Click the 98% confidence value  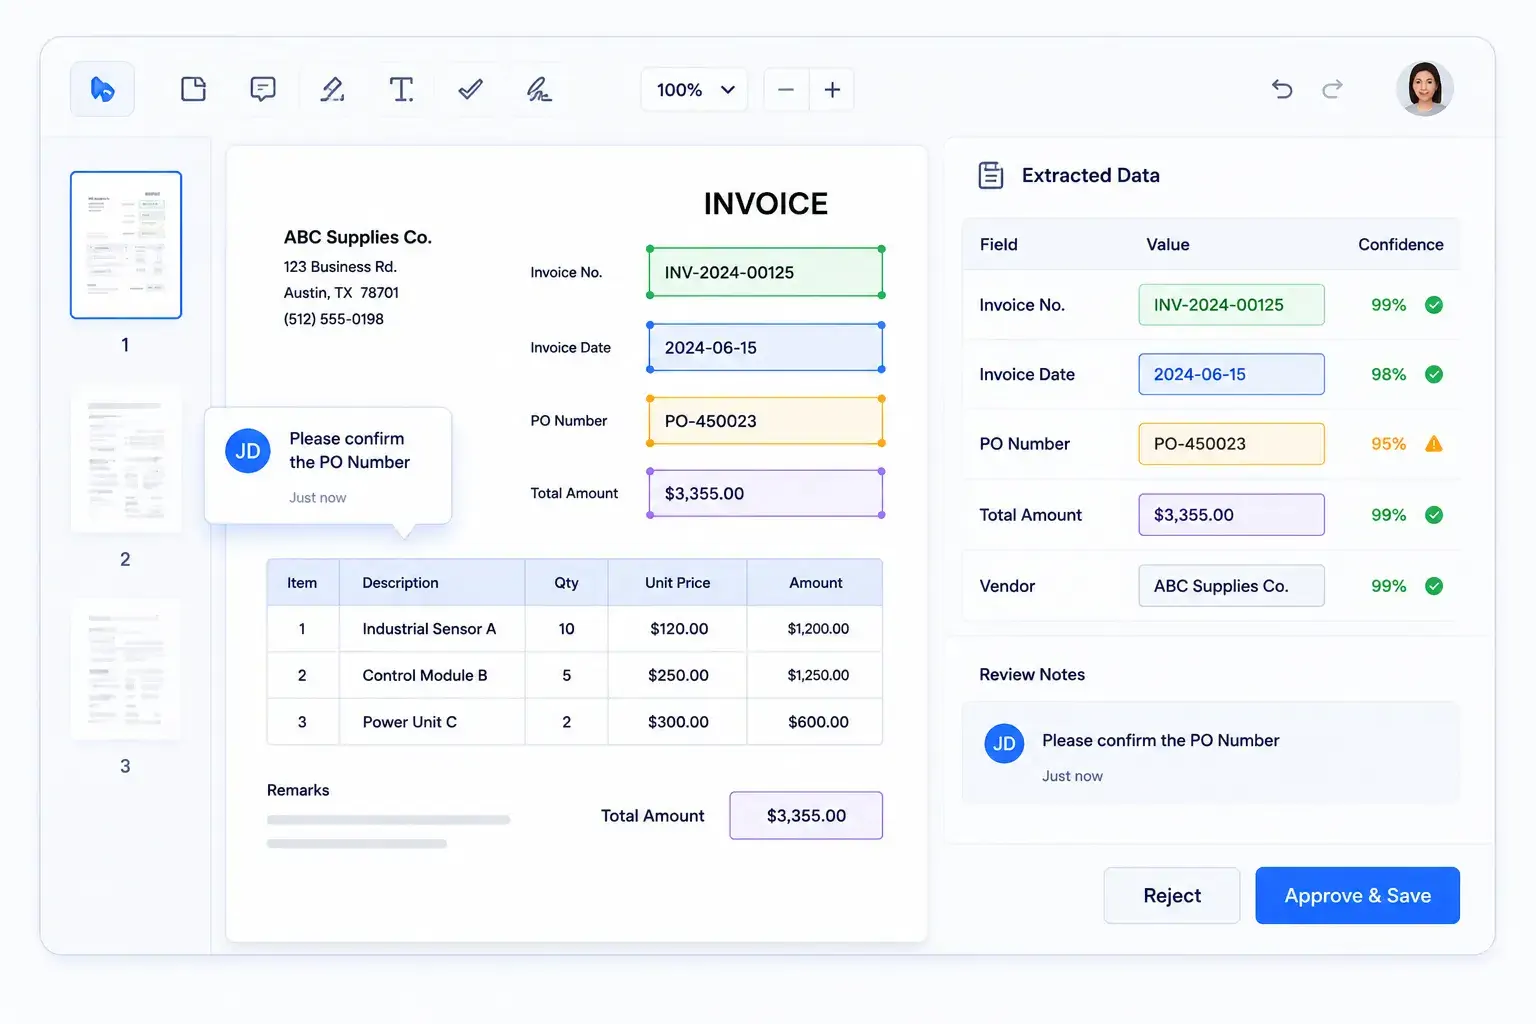tap(1388, 374)
